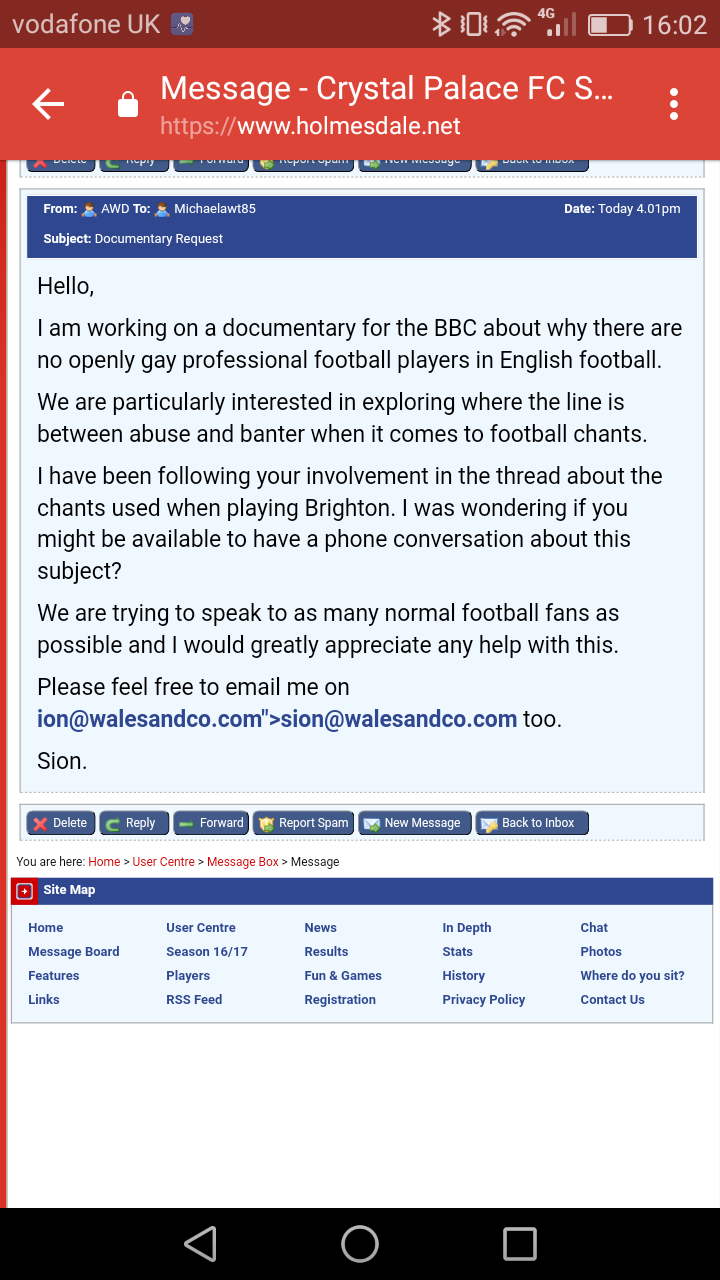
Task: Tap the browser back arrow
Action: (x=48, y=104)
